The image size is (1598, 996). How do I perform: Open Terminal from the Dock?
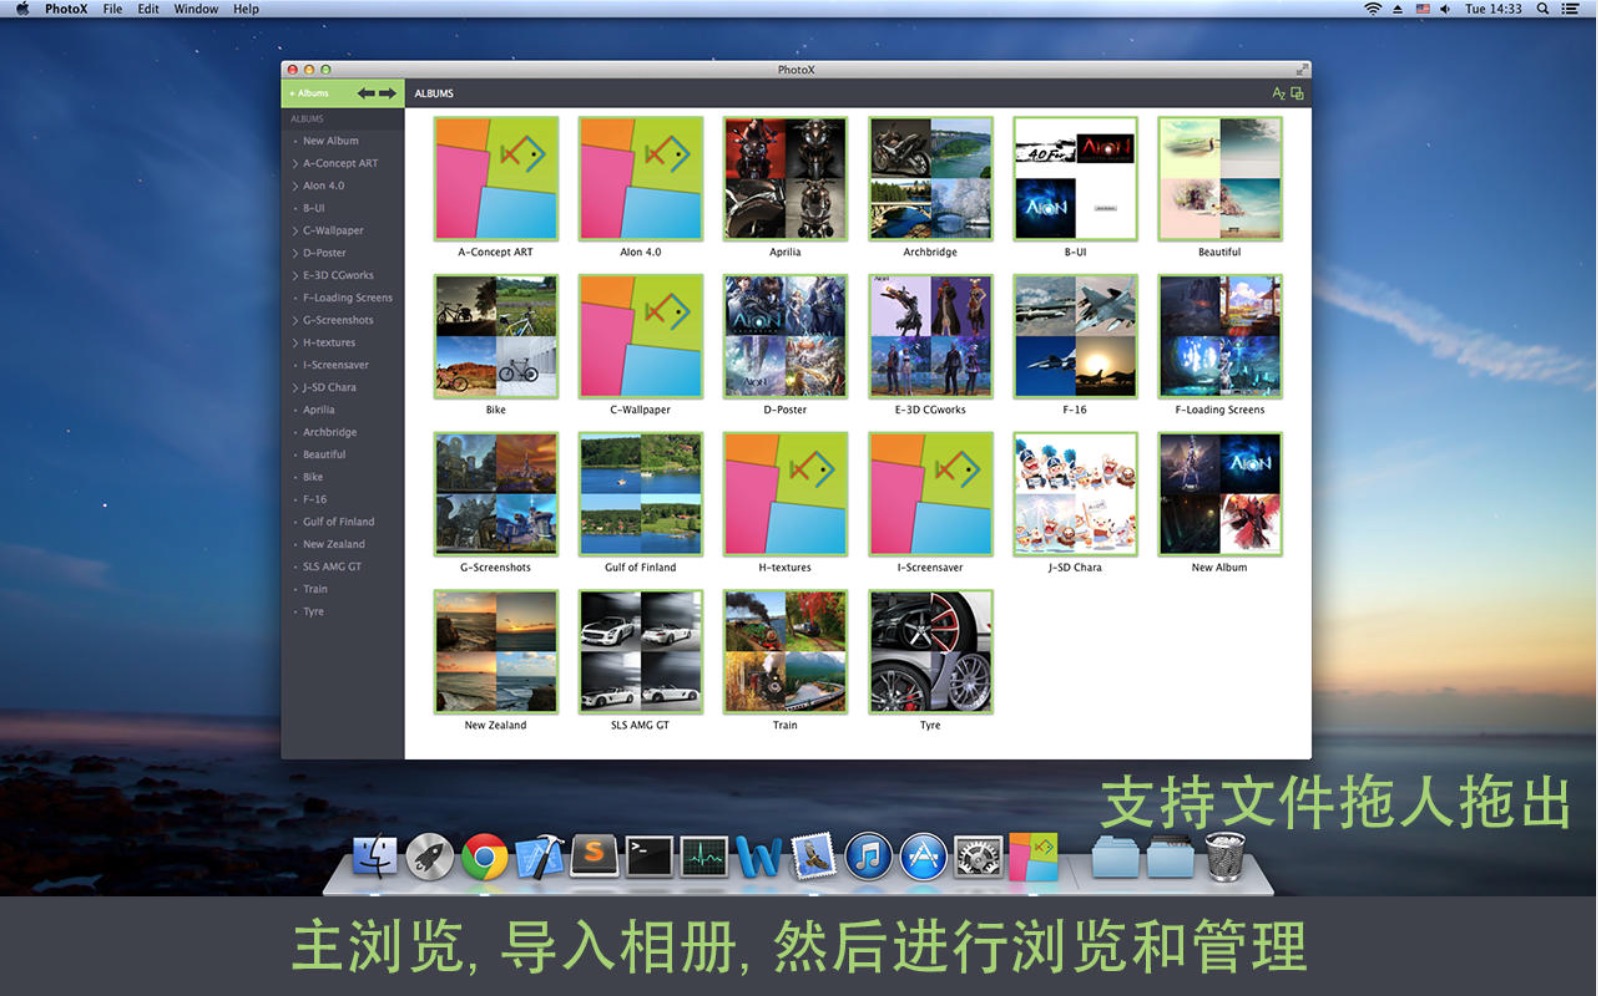click(x=649, y=857)
